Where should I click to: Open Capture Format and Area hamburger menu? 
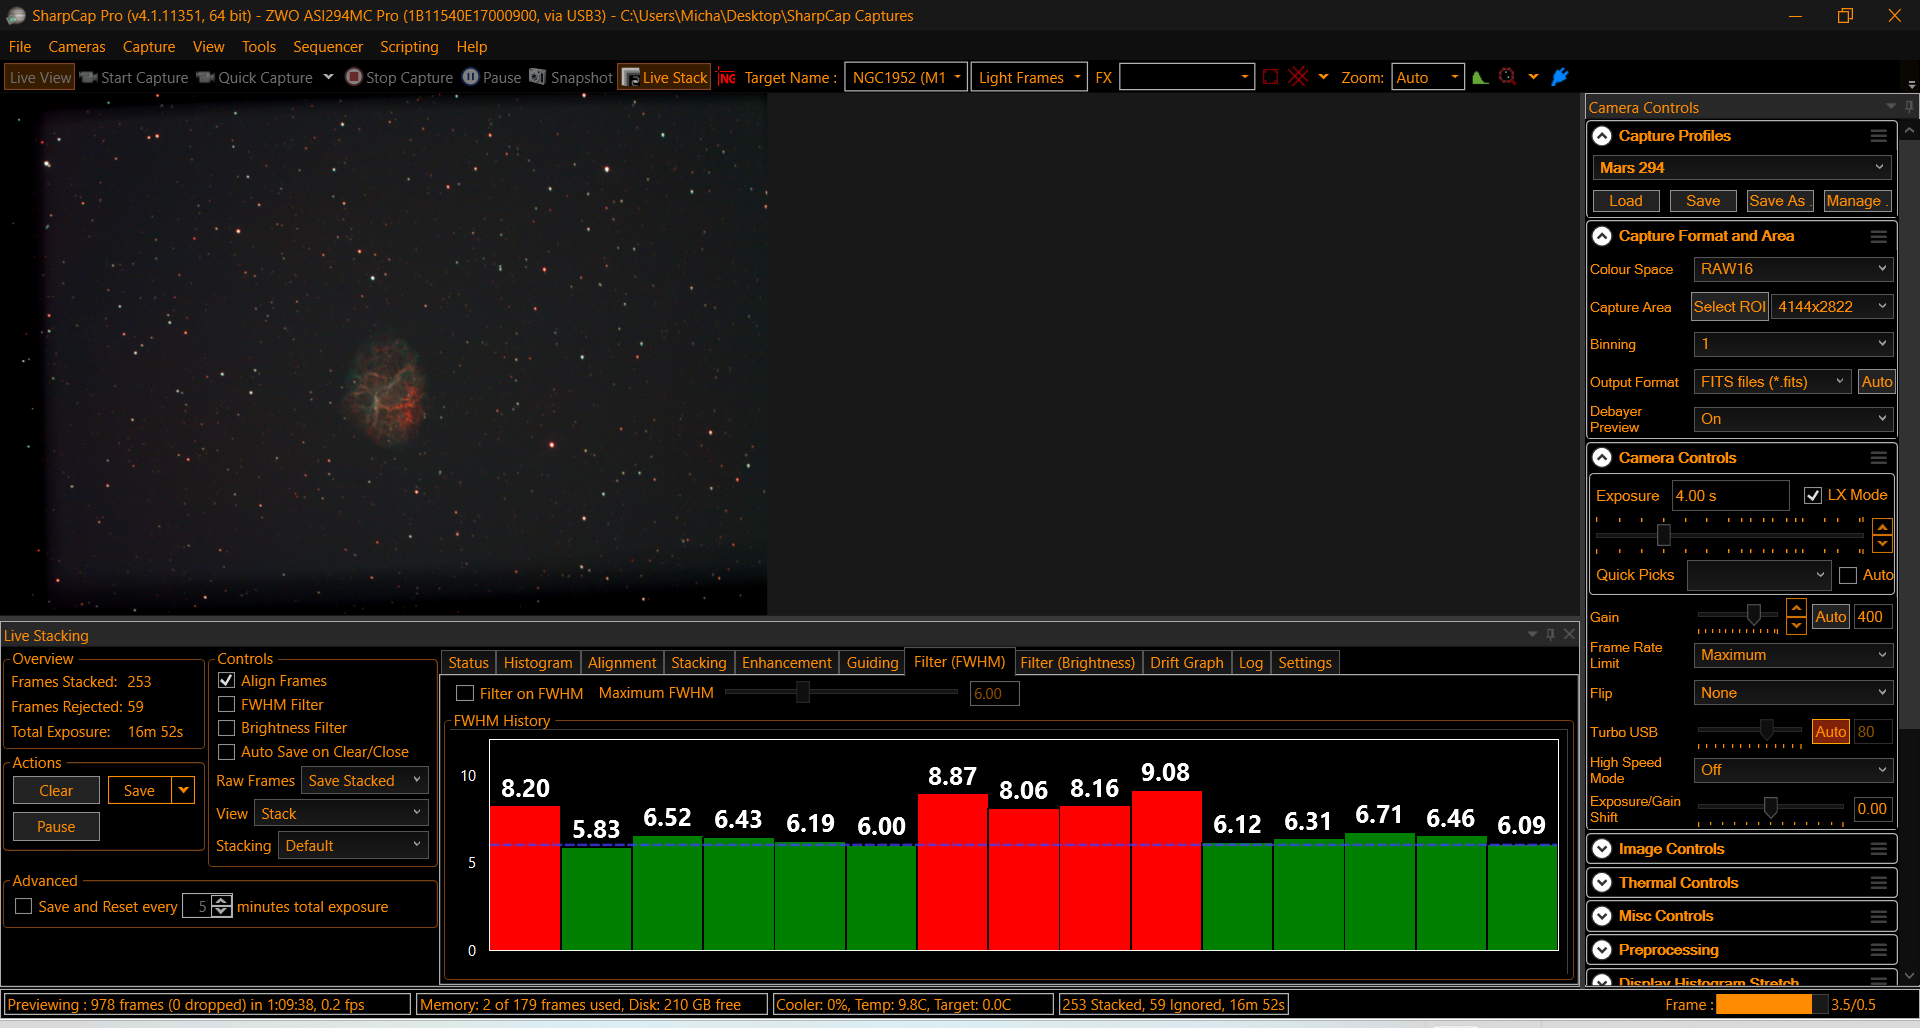[1878, 236]
